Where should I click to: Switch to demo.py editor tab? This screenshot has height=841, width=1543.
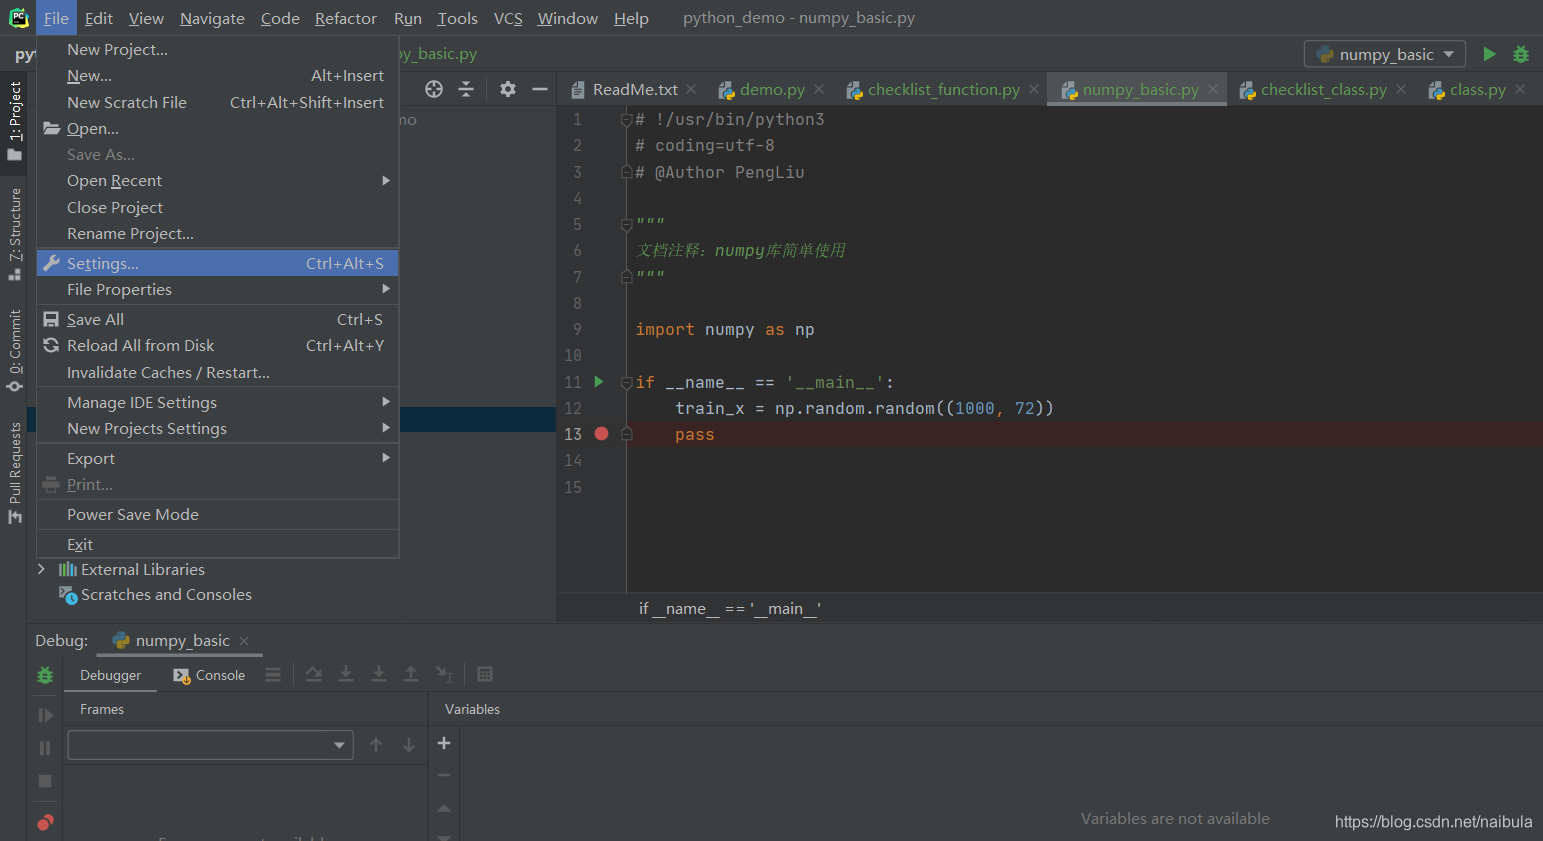click(x=771, y=89)
